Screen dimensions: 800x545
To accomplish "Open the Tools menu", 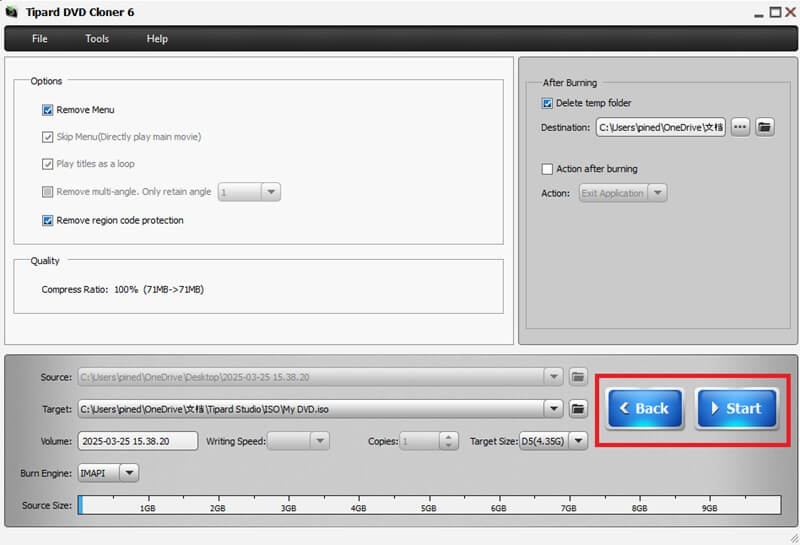I will coord(97,39).
